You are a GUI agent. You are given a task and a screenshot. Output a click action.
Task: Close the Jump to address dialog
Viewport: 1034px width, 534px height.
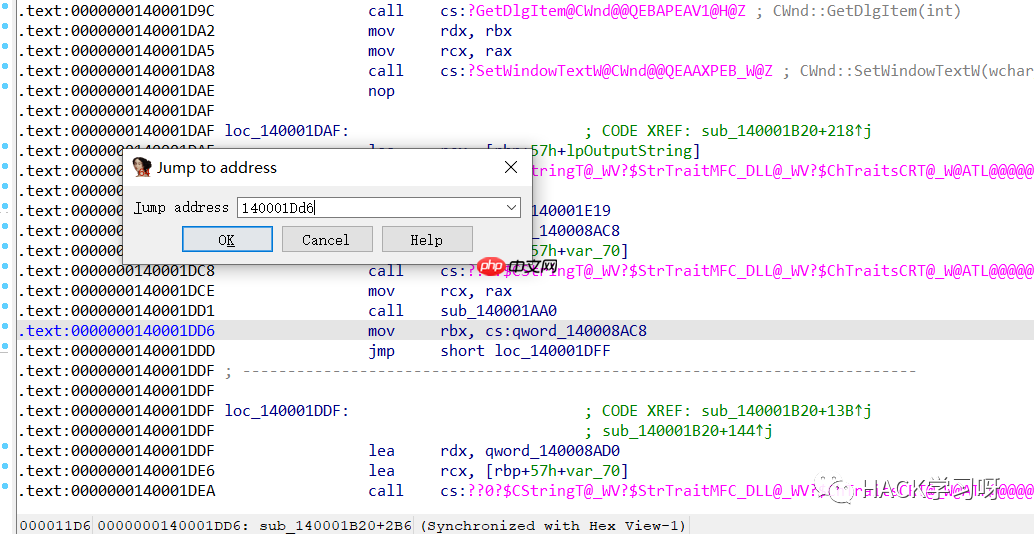pos(510,167)
